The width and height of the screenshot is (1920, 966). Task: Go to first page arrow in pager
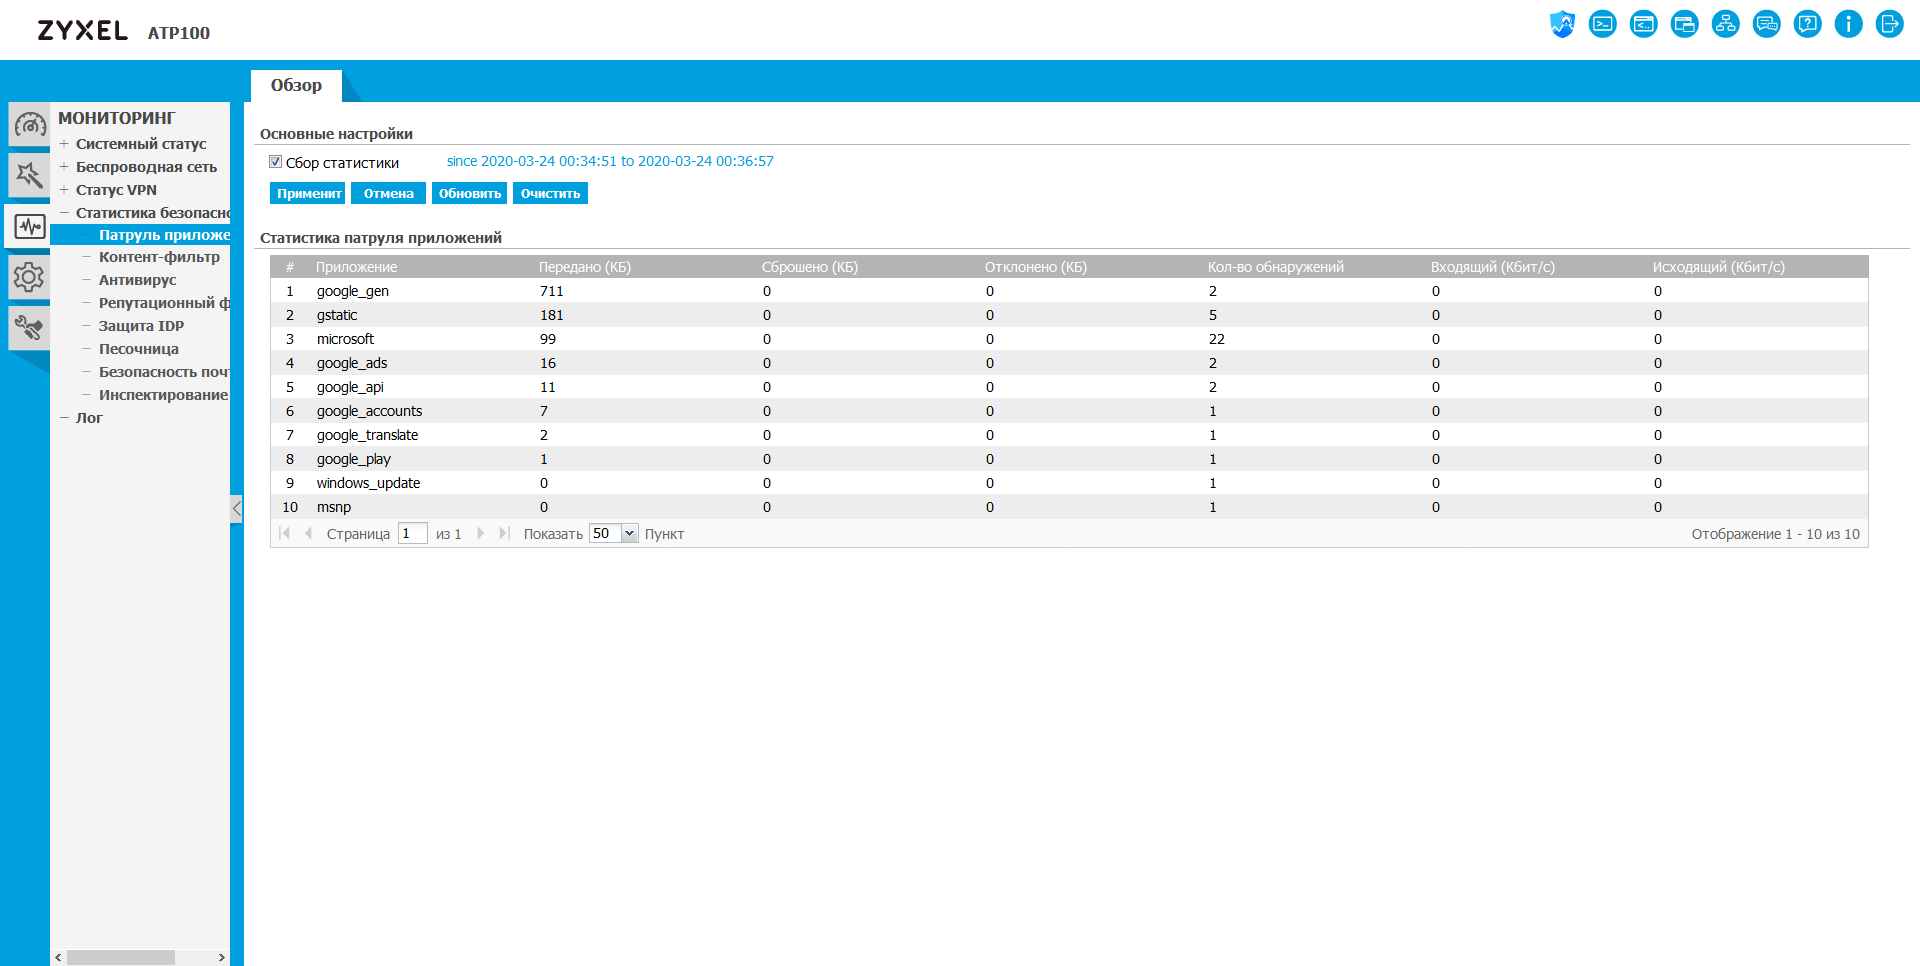click(285, 533)
